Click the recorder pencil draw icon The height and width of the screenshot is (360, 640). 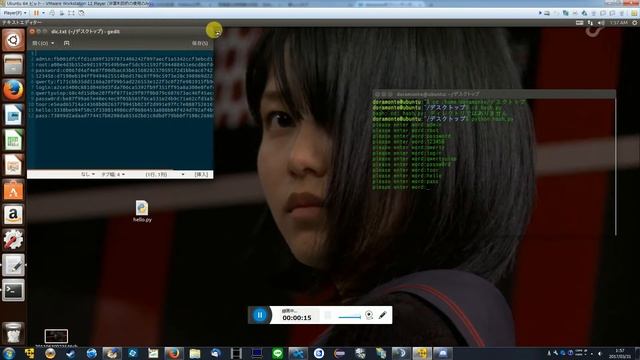coord(382,315)
